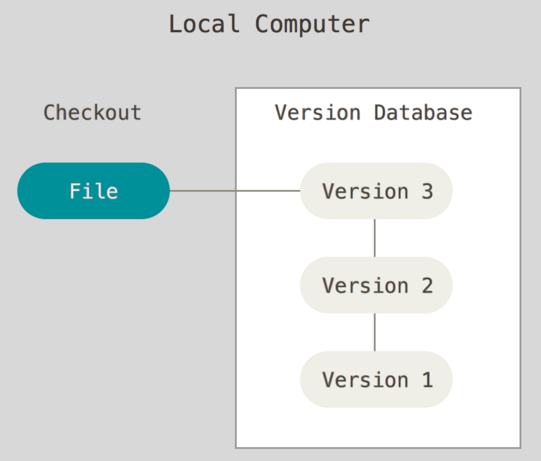This screenshot has width=541, height=461.
Task: Click the Checkout label
Action: pos(92,112)
